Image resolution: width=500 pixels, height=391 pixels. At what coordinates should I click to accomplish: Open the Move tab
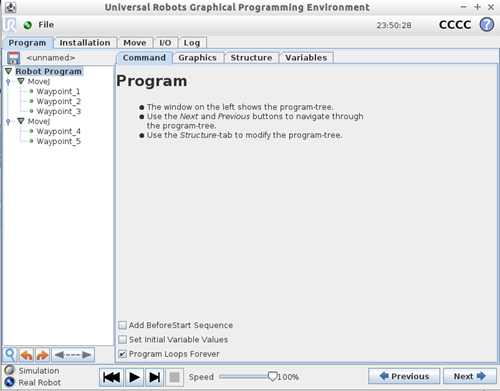click(x=135, y=43)
